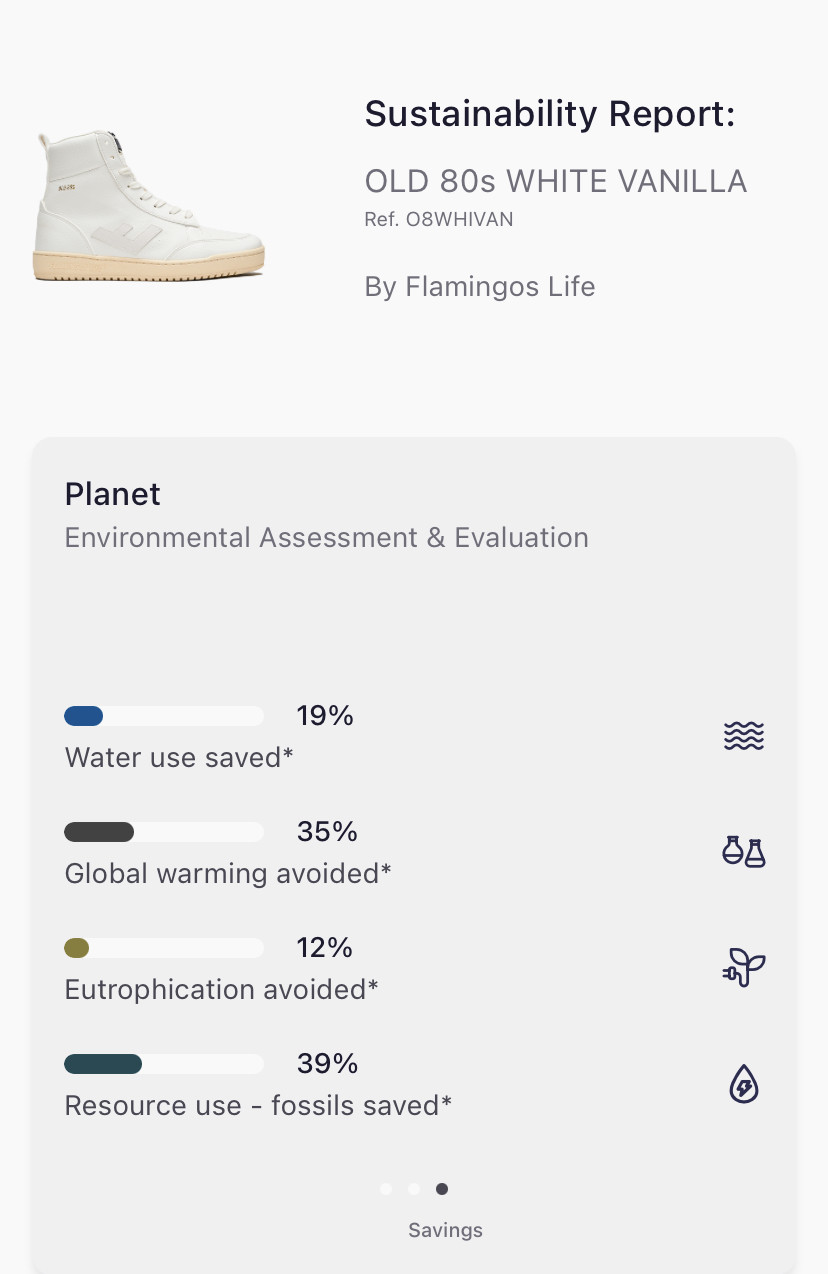Click the Global warming avoided* label
Image resolution: width=828 pixels, height=1274 pixels.
[x=228, y=873]
